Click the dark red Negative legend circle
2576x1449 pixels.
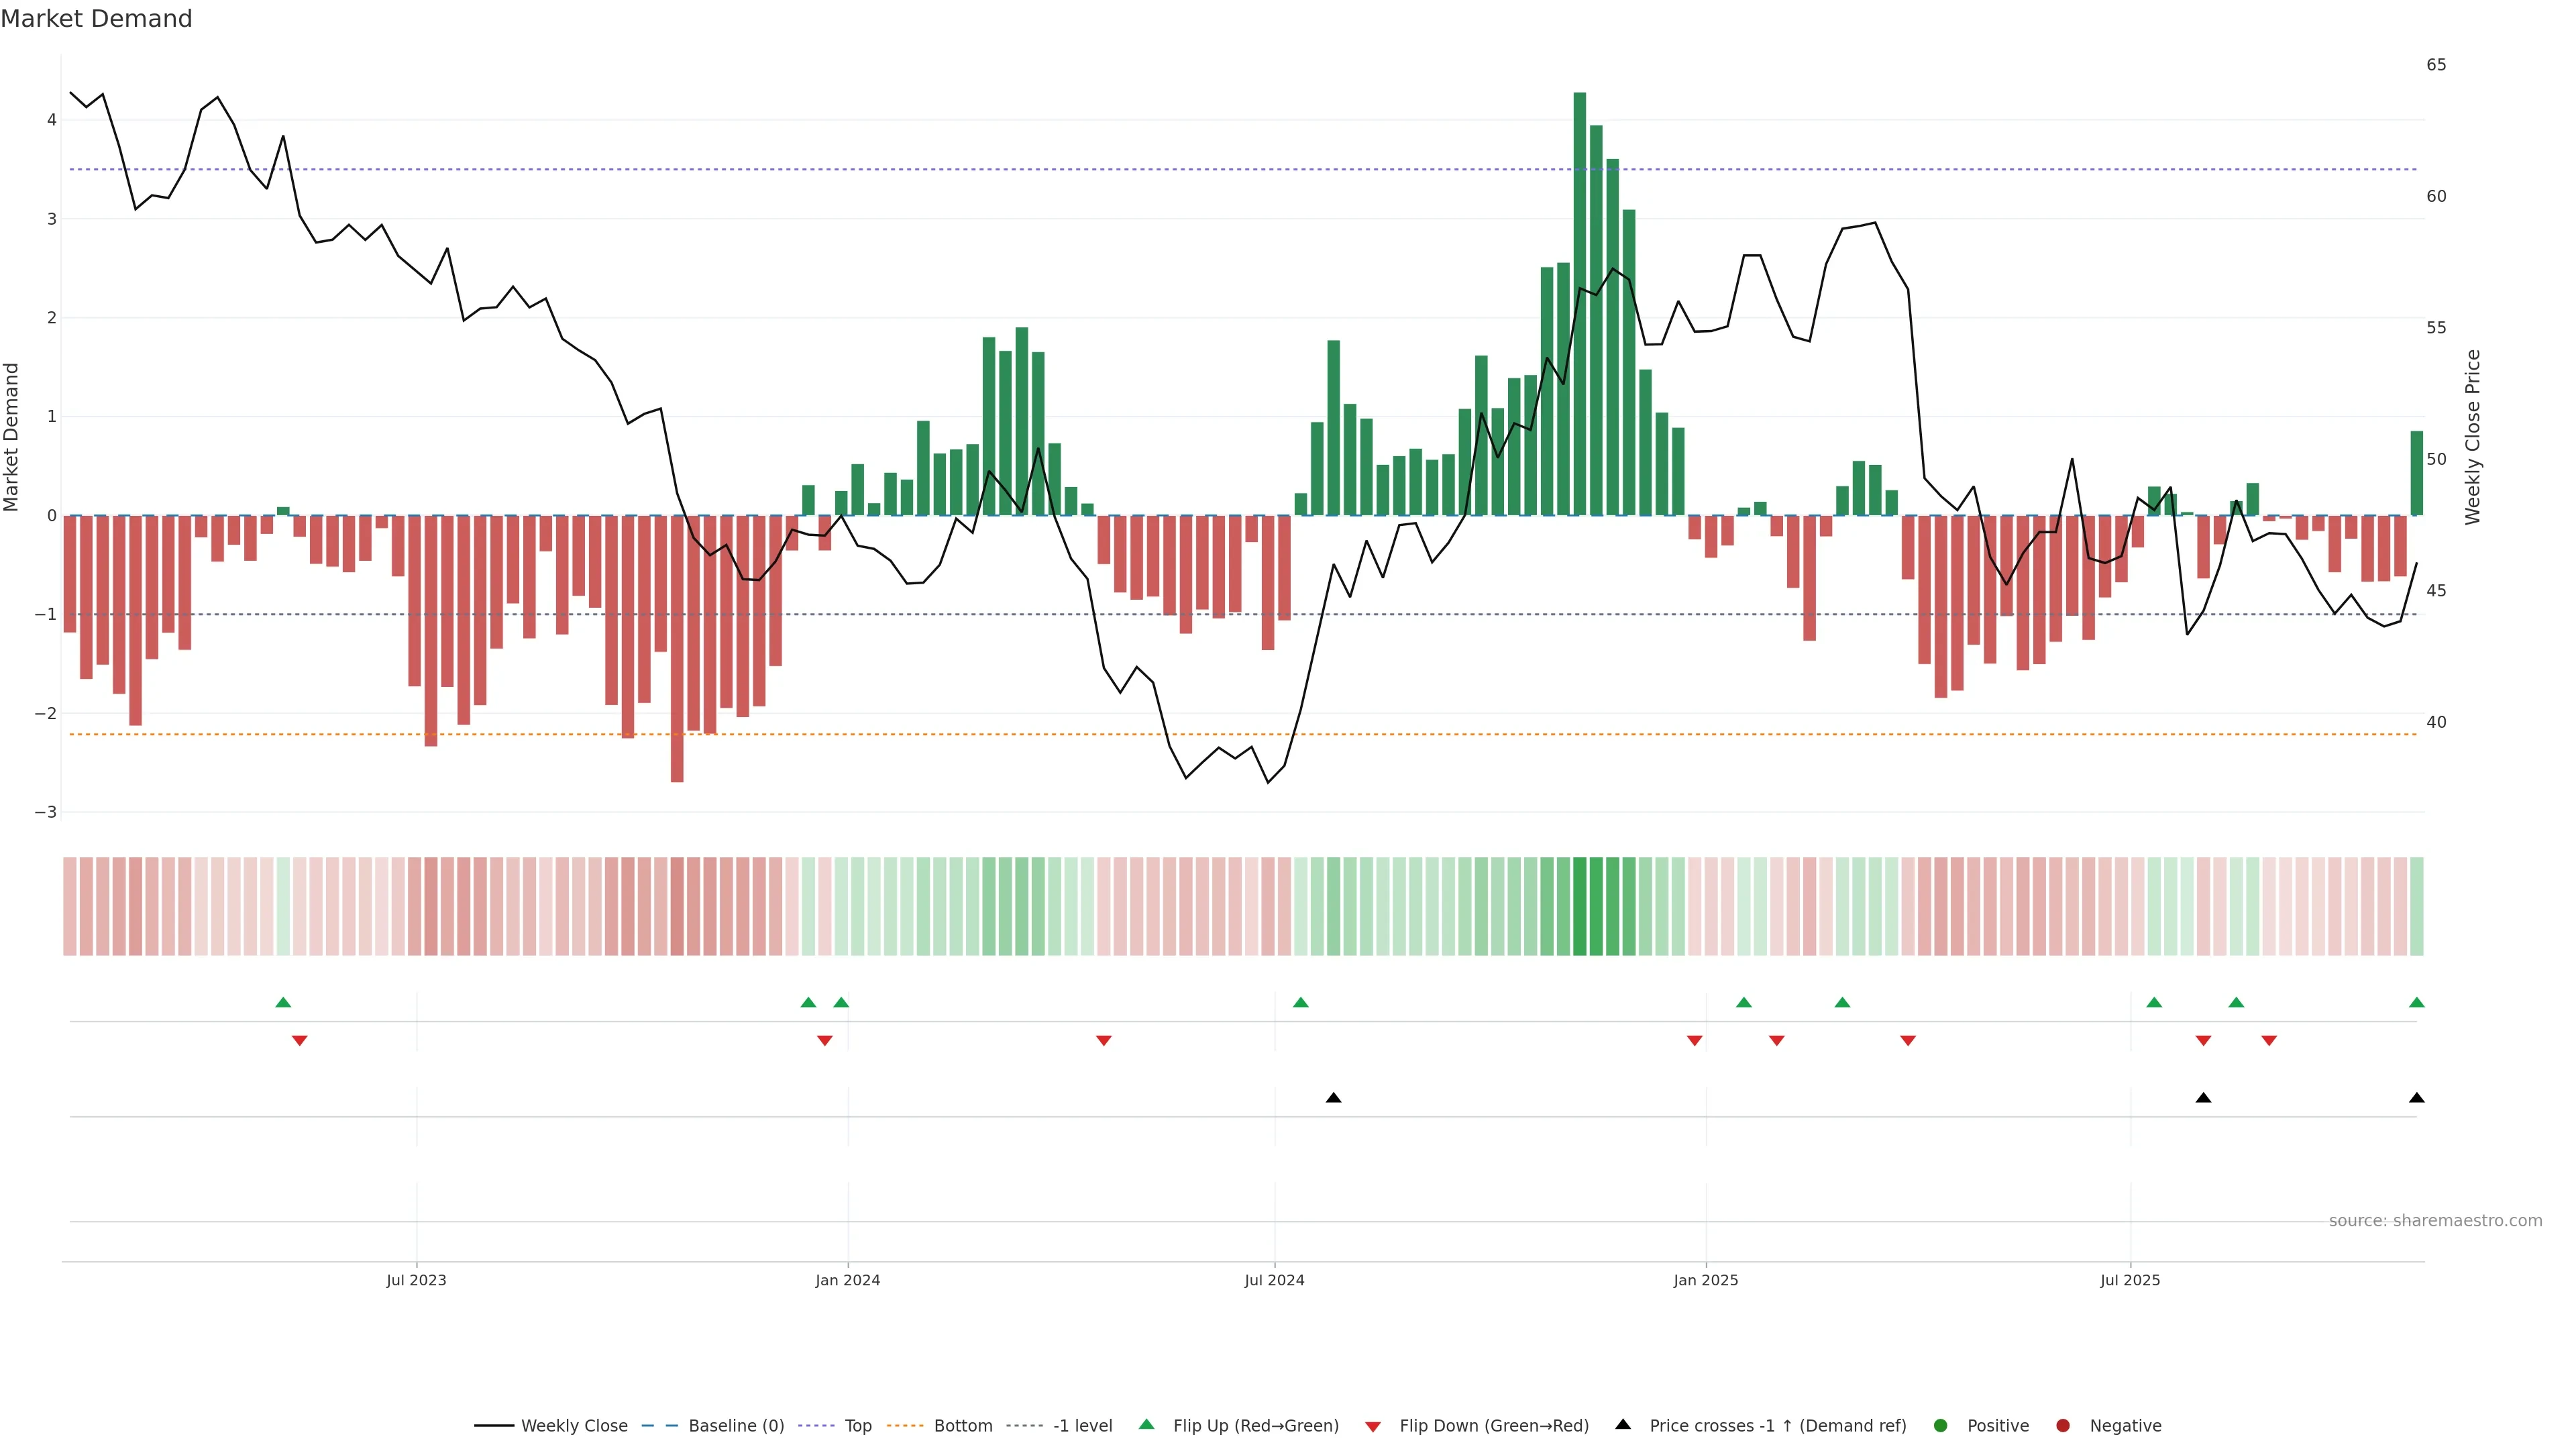pos(2063,1426)
